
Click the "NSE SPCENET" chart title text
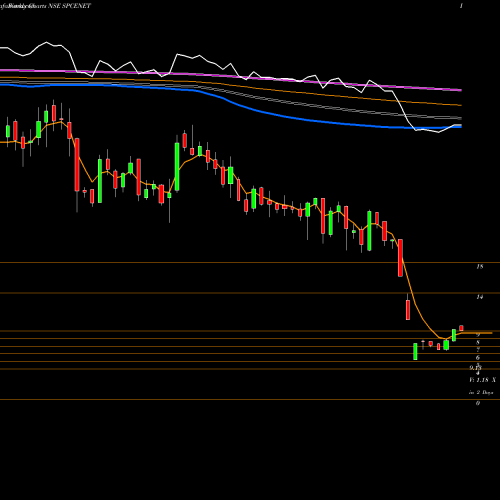(x=69, y=6)
